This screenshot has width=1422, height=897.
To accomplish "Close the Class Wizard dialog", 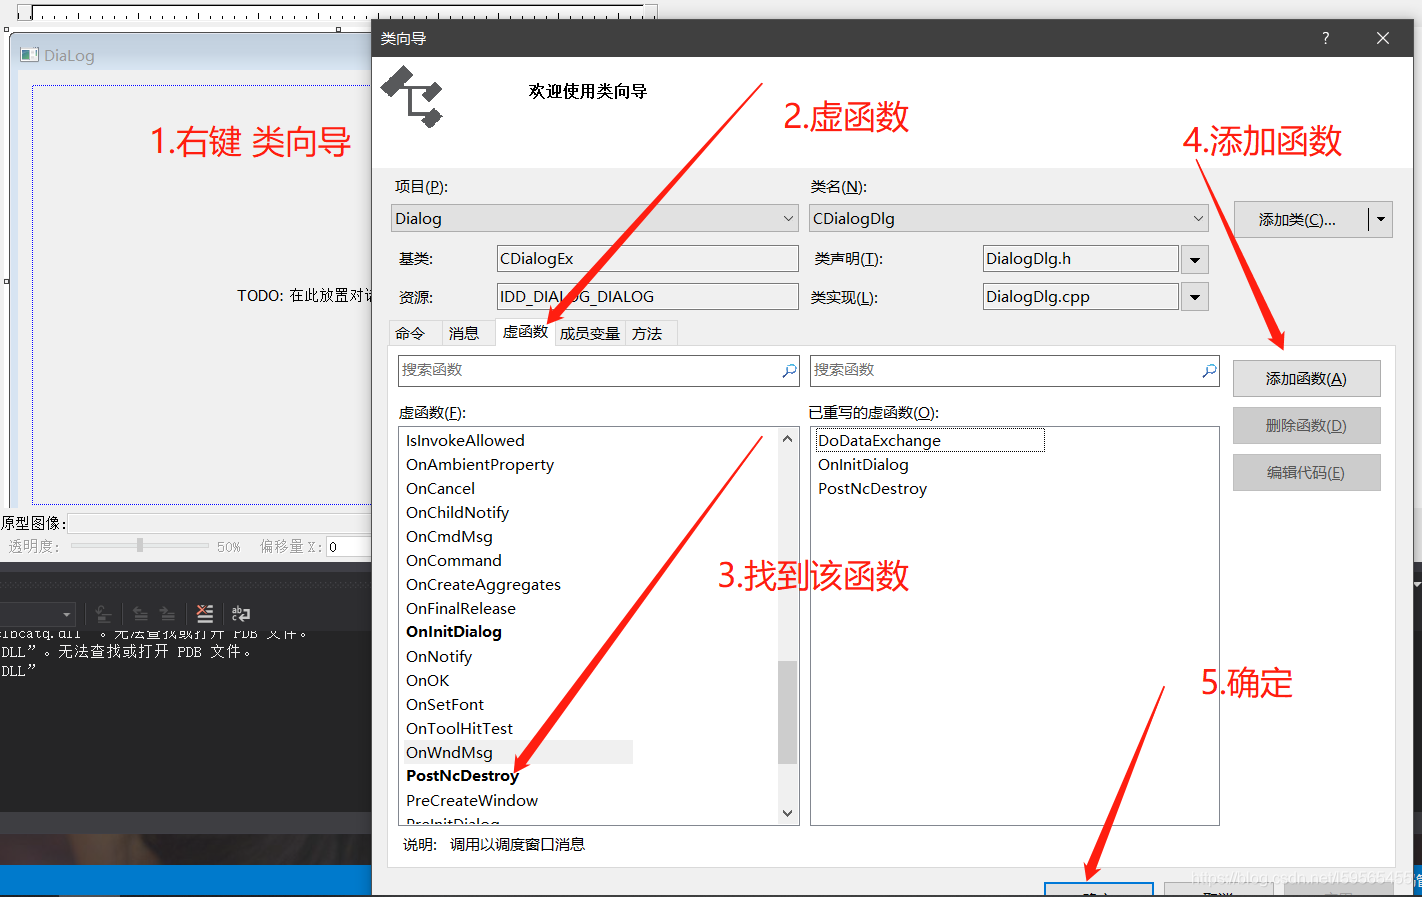I will [x=1383, y=38].
